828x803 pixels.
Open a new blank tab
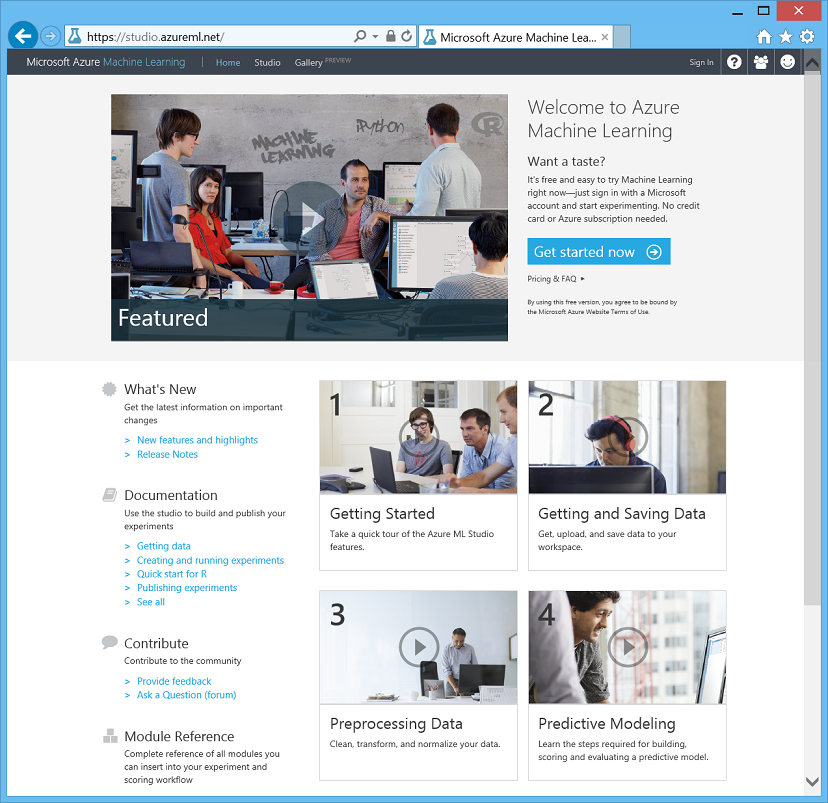click(x=622, y=37)
